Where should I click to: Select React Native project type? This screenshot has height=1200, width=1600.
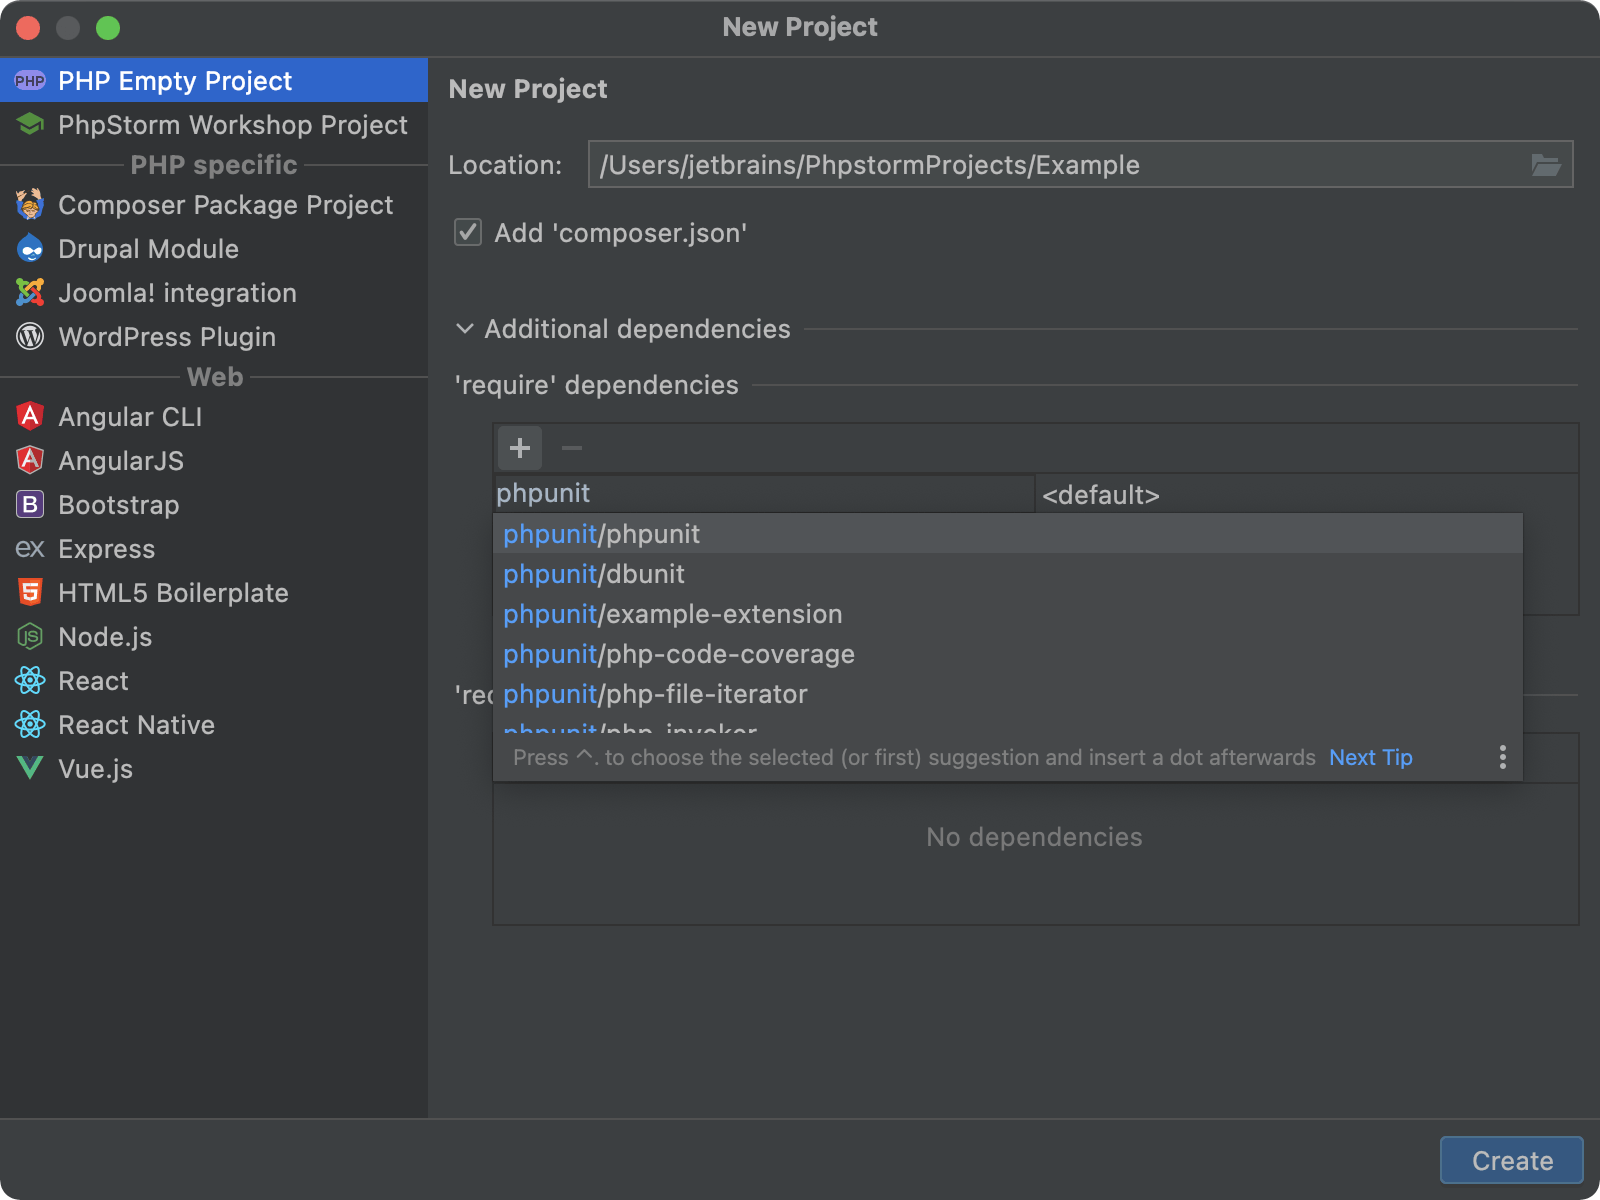coord(136,725)
